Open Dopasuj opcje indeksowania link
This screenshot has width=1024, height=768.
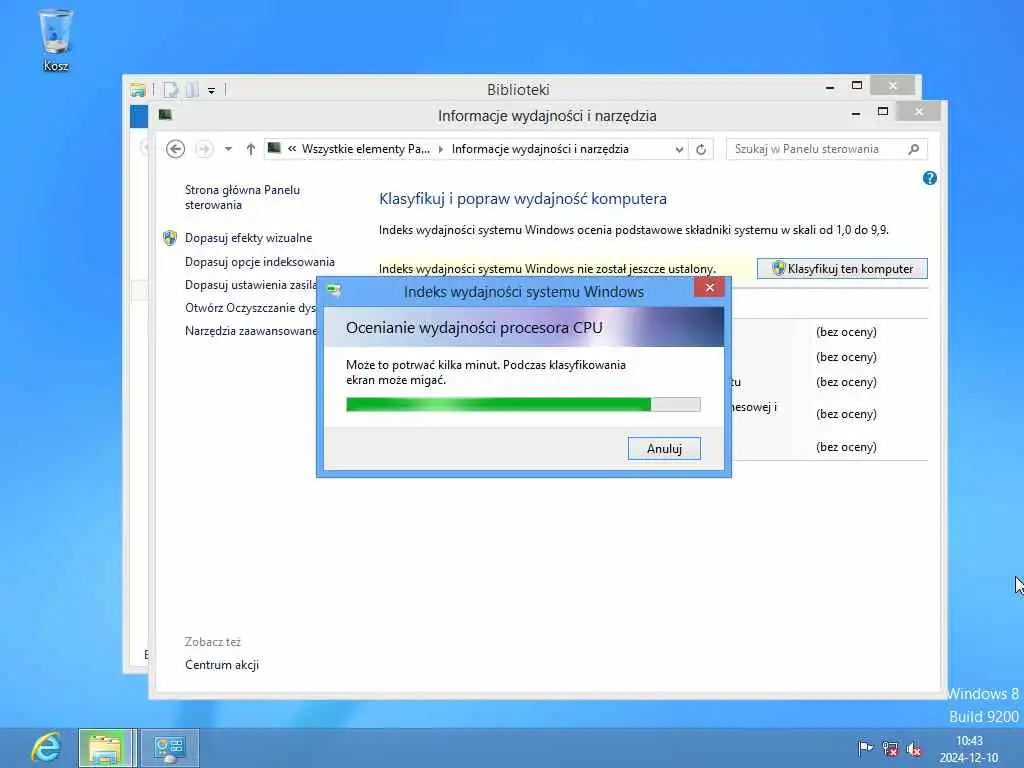click(259, 261)
